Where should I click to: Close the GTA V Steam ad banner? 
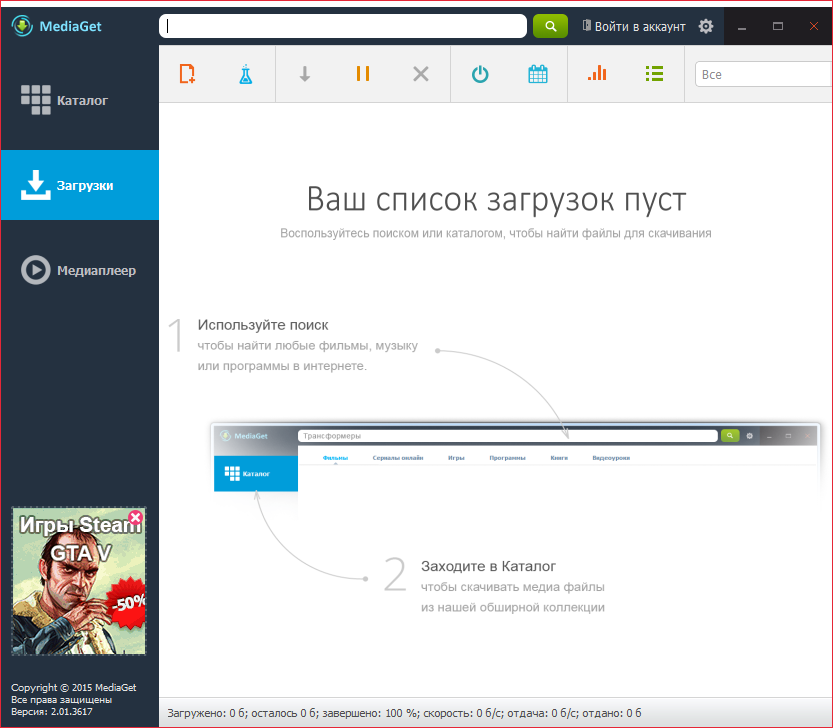point(136,517)
